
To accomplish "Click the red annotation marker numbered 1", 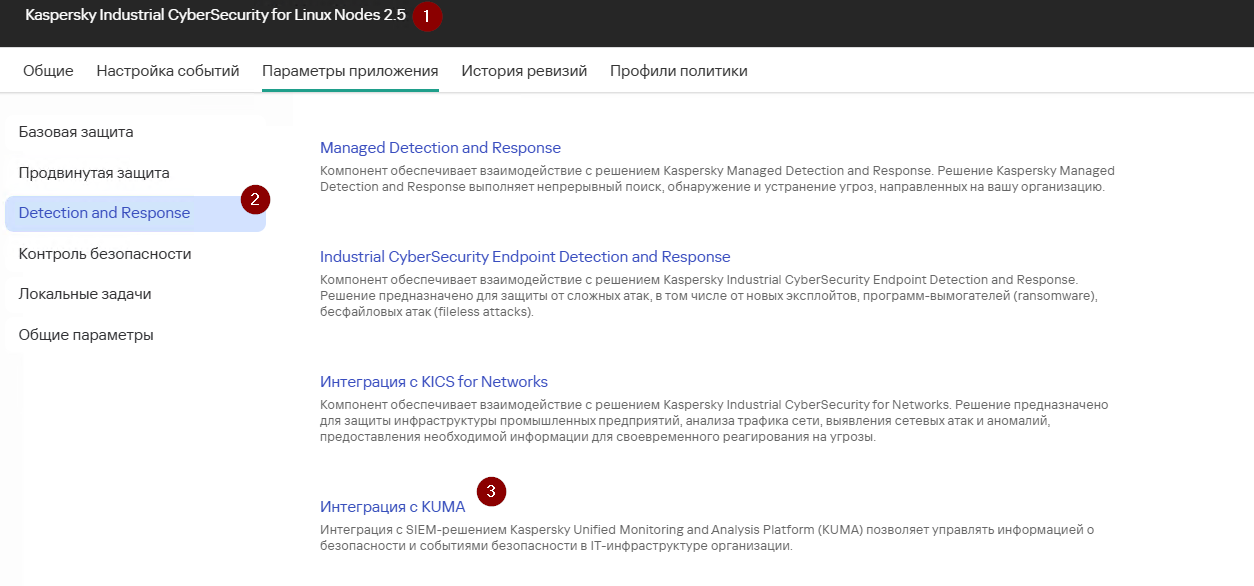I will 427,16.
